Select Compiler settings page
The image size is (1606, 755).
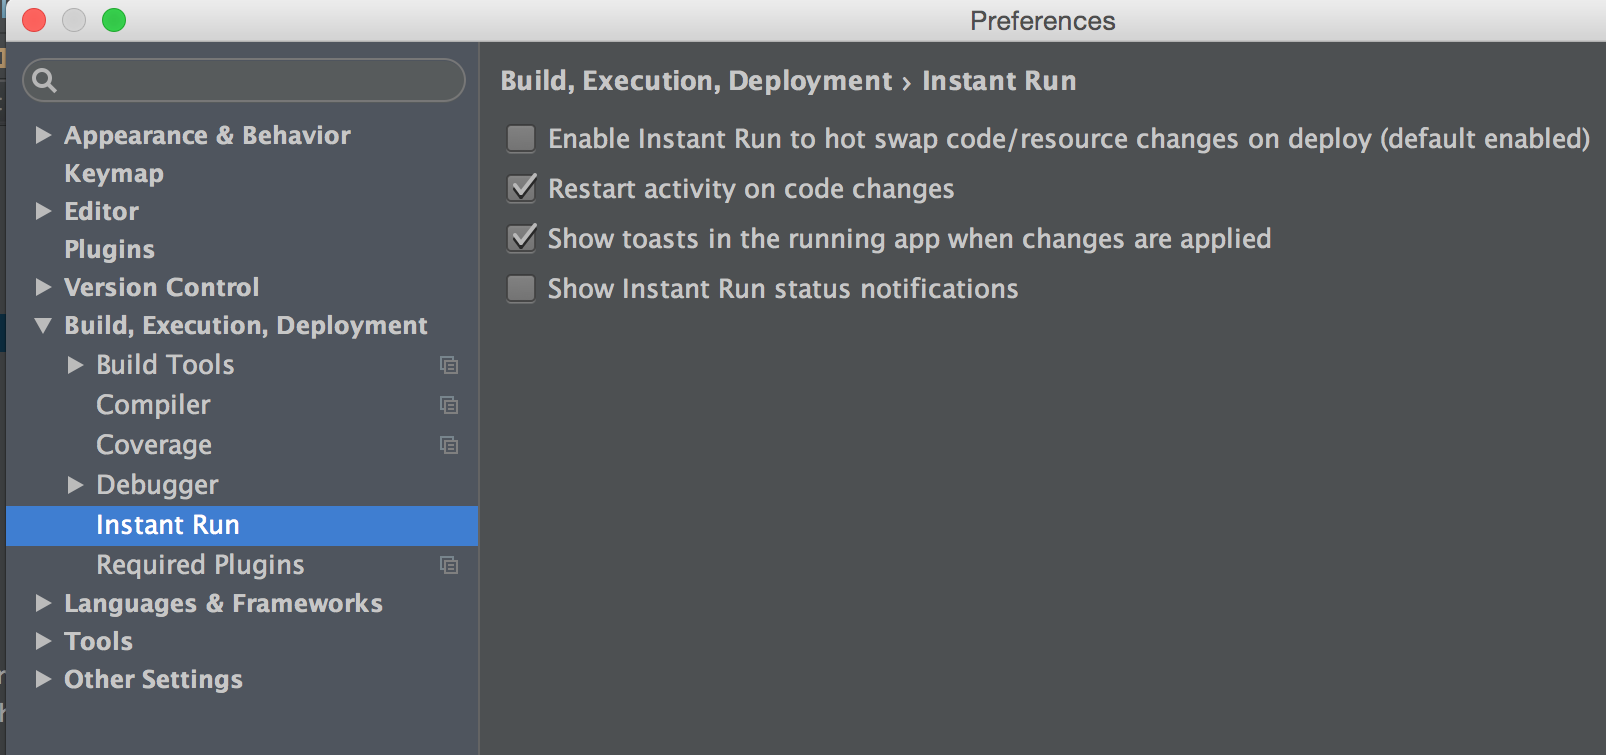click(x=153, y=405)
